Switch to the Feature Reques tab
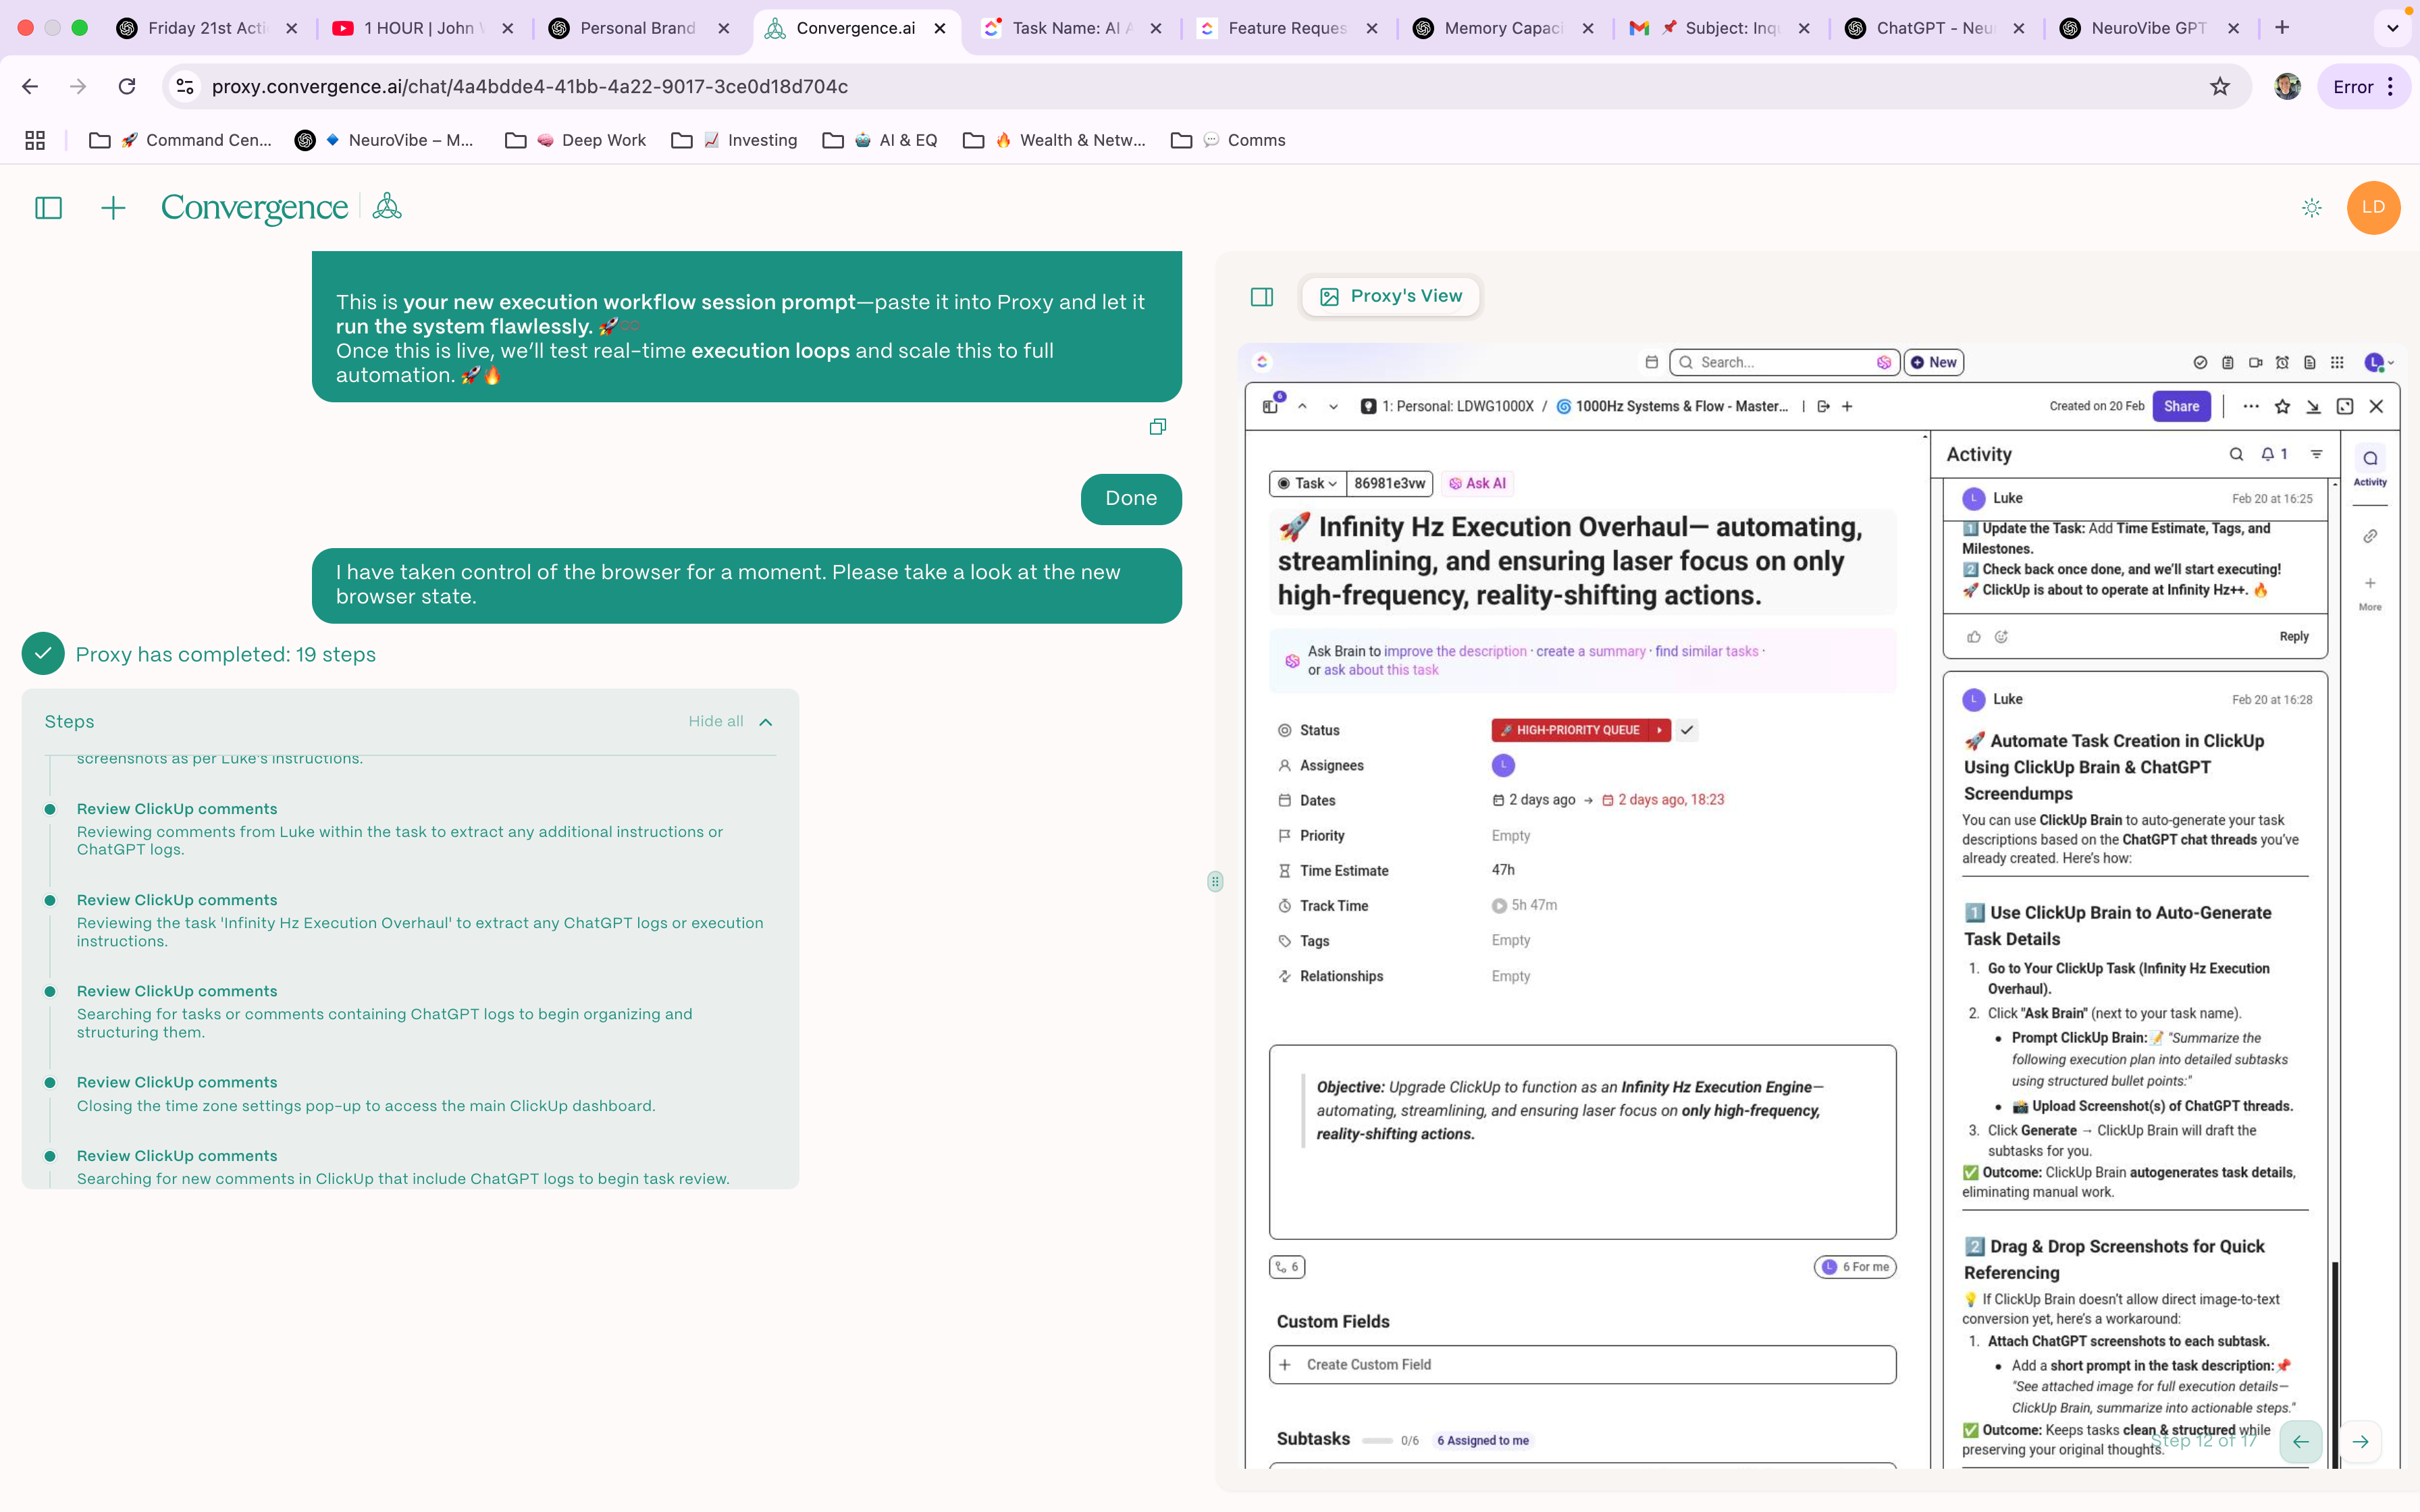 tap(1287, 28)
